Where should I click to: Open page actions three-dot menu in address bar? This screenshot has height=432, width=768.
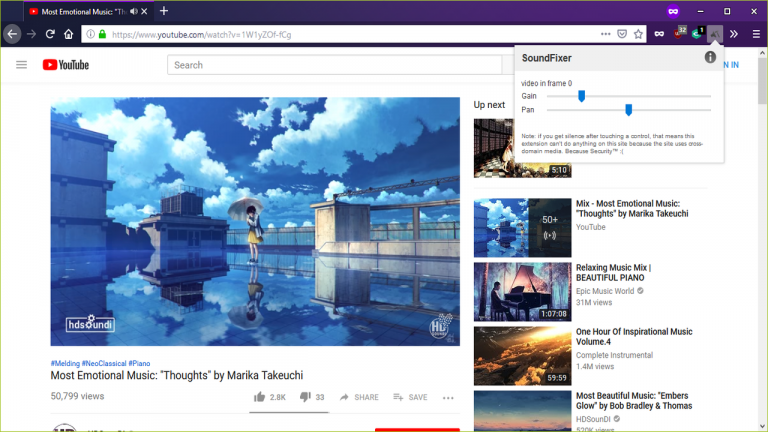click(605, 34)
